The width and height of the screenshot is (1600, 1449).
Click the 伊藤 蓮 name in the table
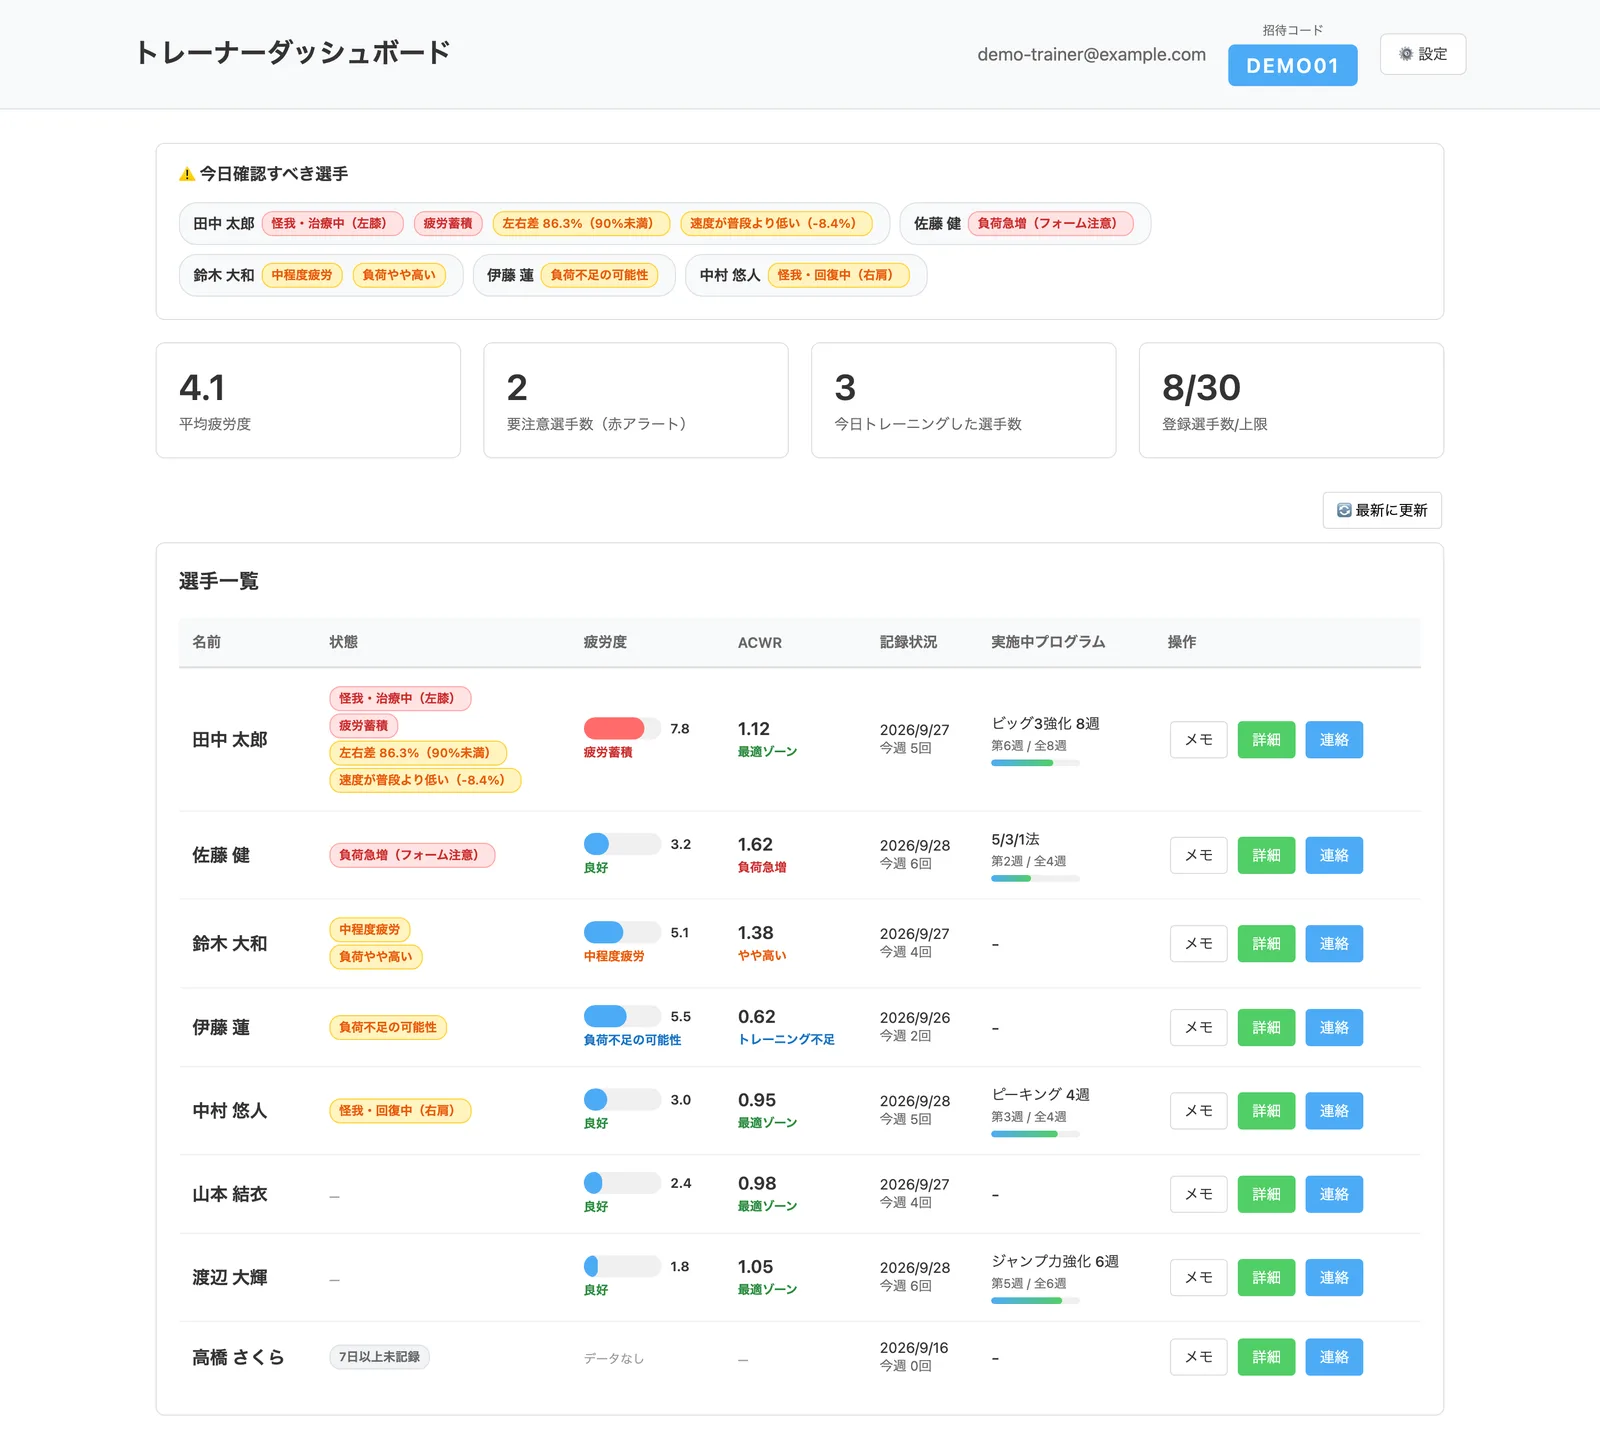(221, 1028)
